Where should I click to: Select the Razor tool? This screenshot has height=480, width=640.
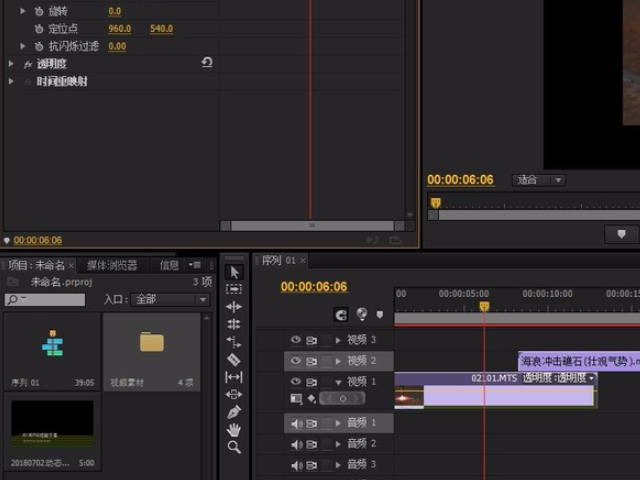point(234,360)
